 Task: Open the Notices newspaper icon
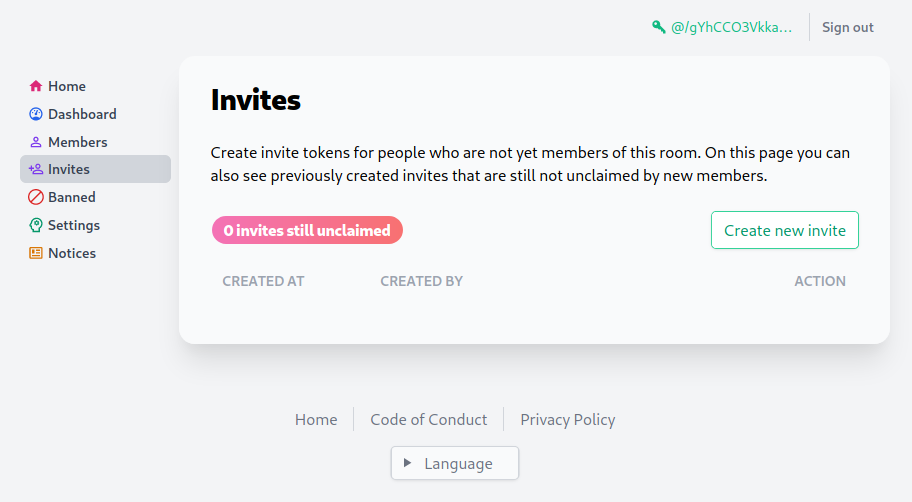pyautogui.click(x=35, y=253)
